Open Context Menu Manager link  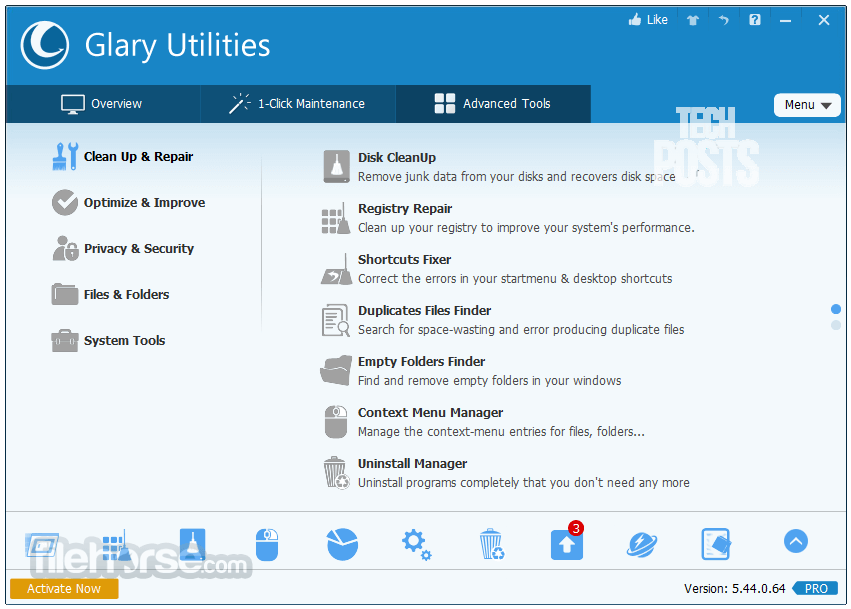pyautogui.click(x=430, y=413)
